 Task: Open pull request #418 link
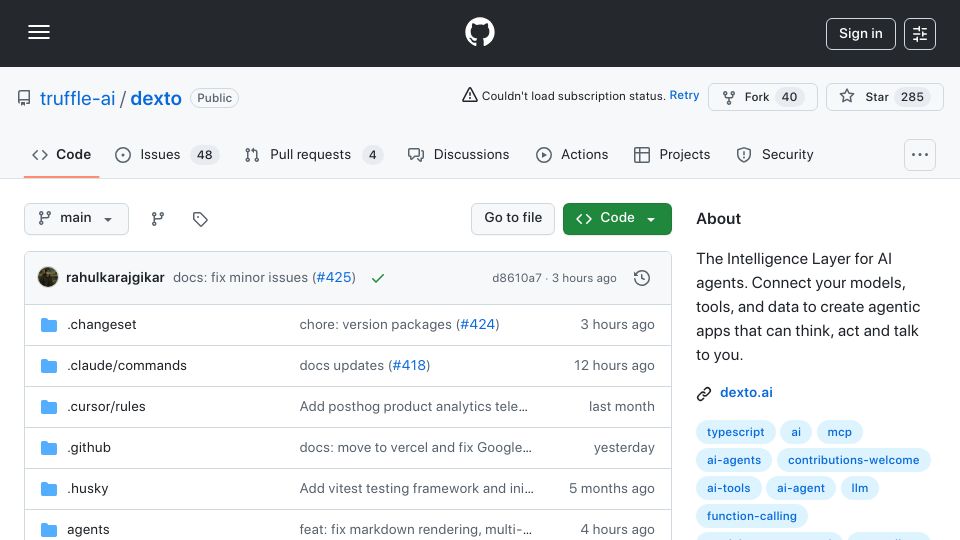pos(409,366)
